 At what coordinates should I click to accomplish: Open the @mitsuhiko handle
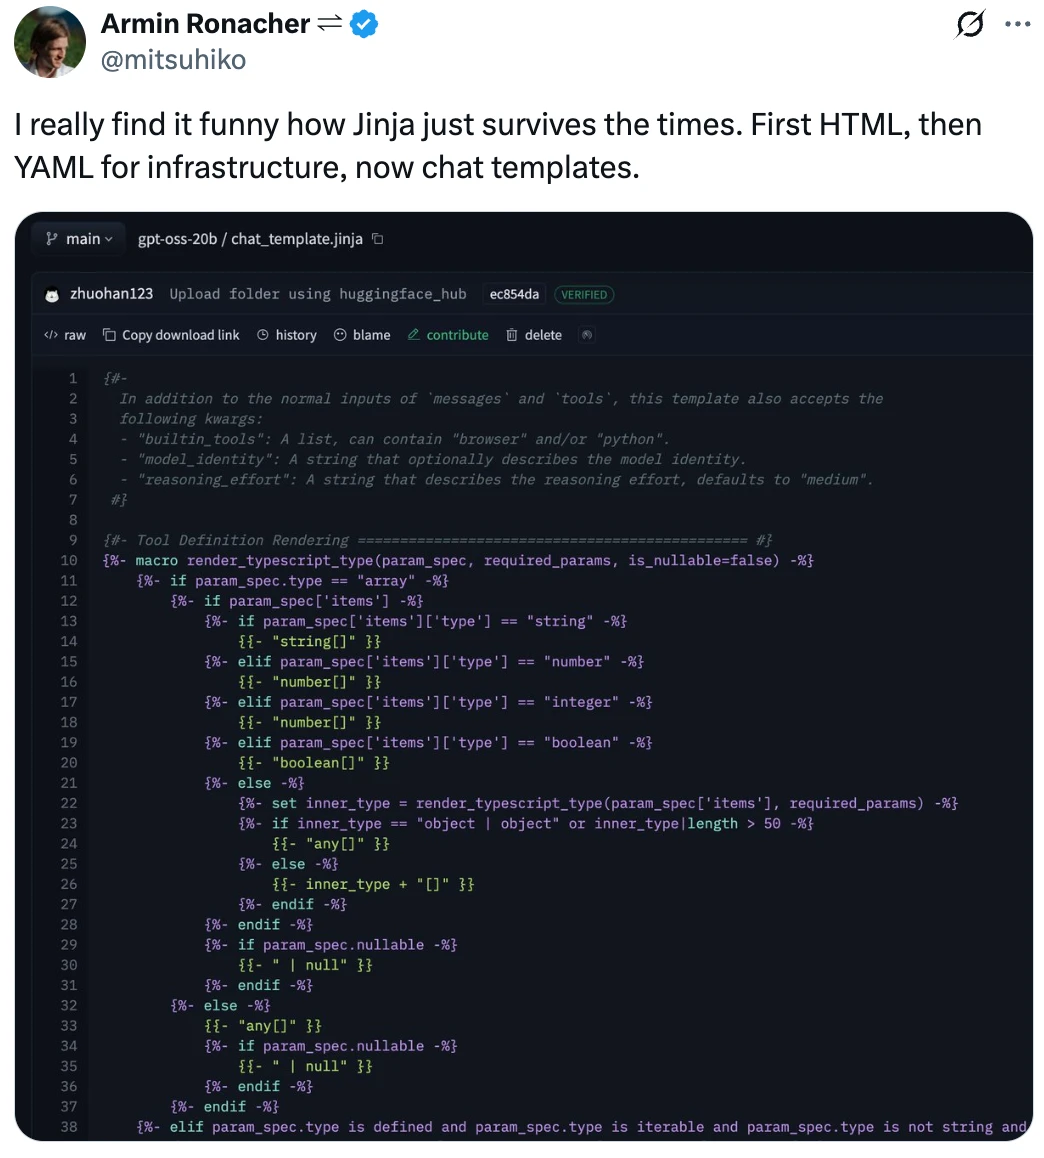[x=173, y=60]
